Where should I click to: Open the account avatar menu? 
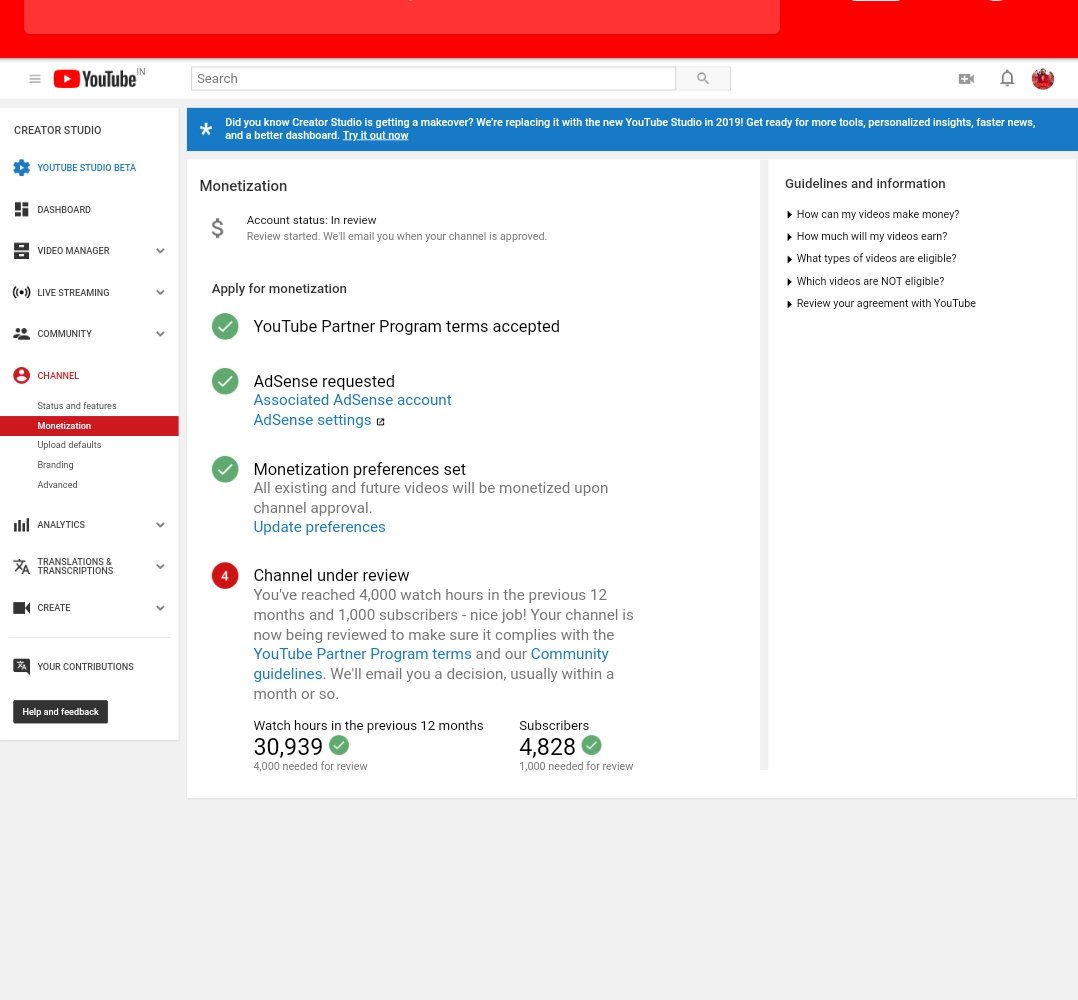1042,79
